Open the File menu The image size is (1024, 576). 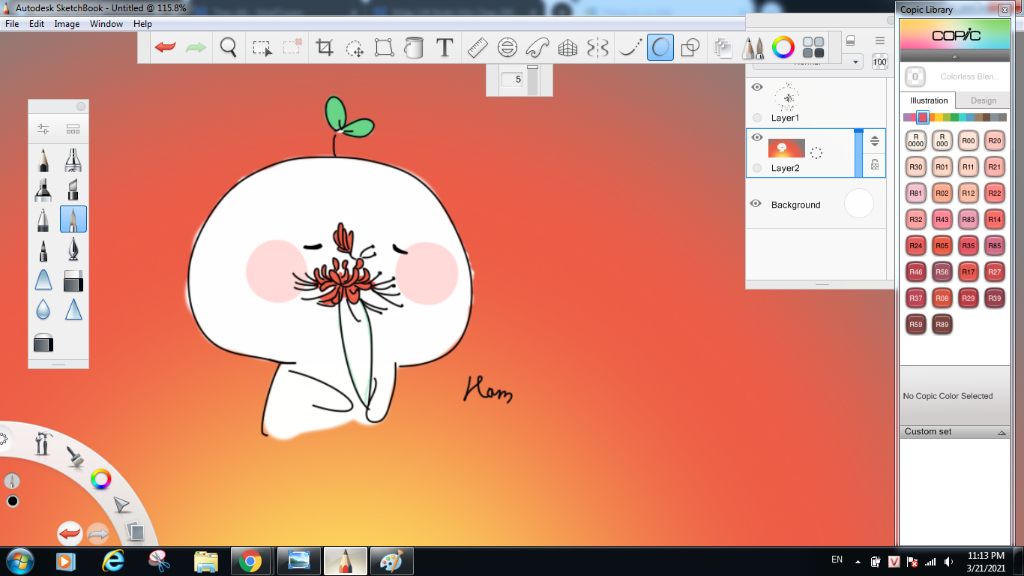[12, 24]
